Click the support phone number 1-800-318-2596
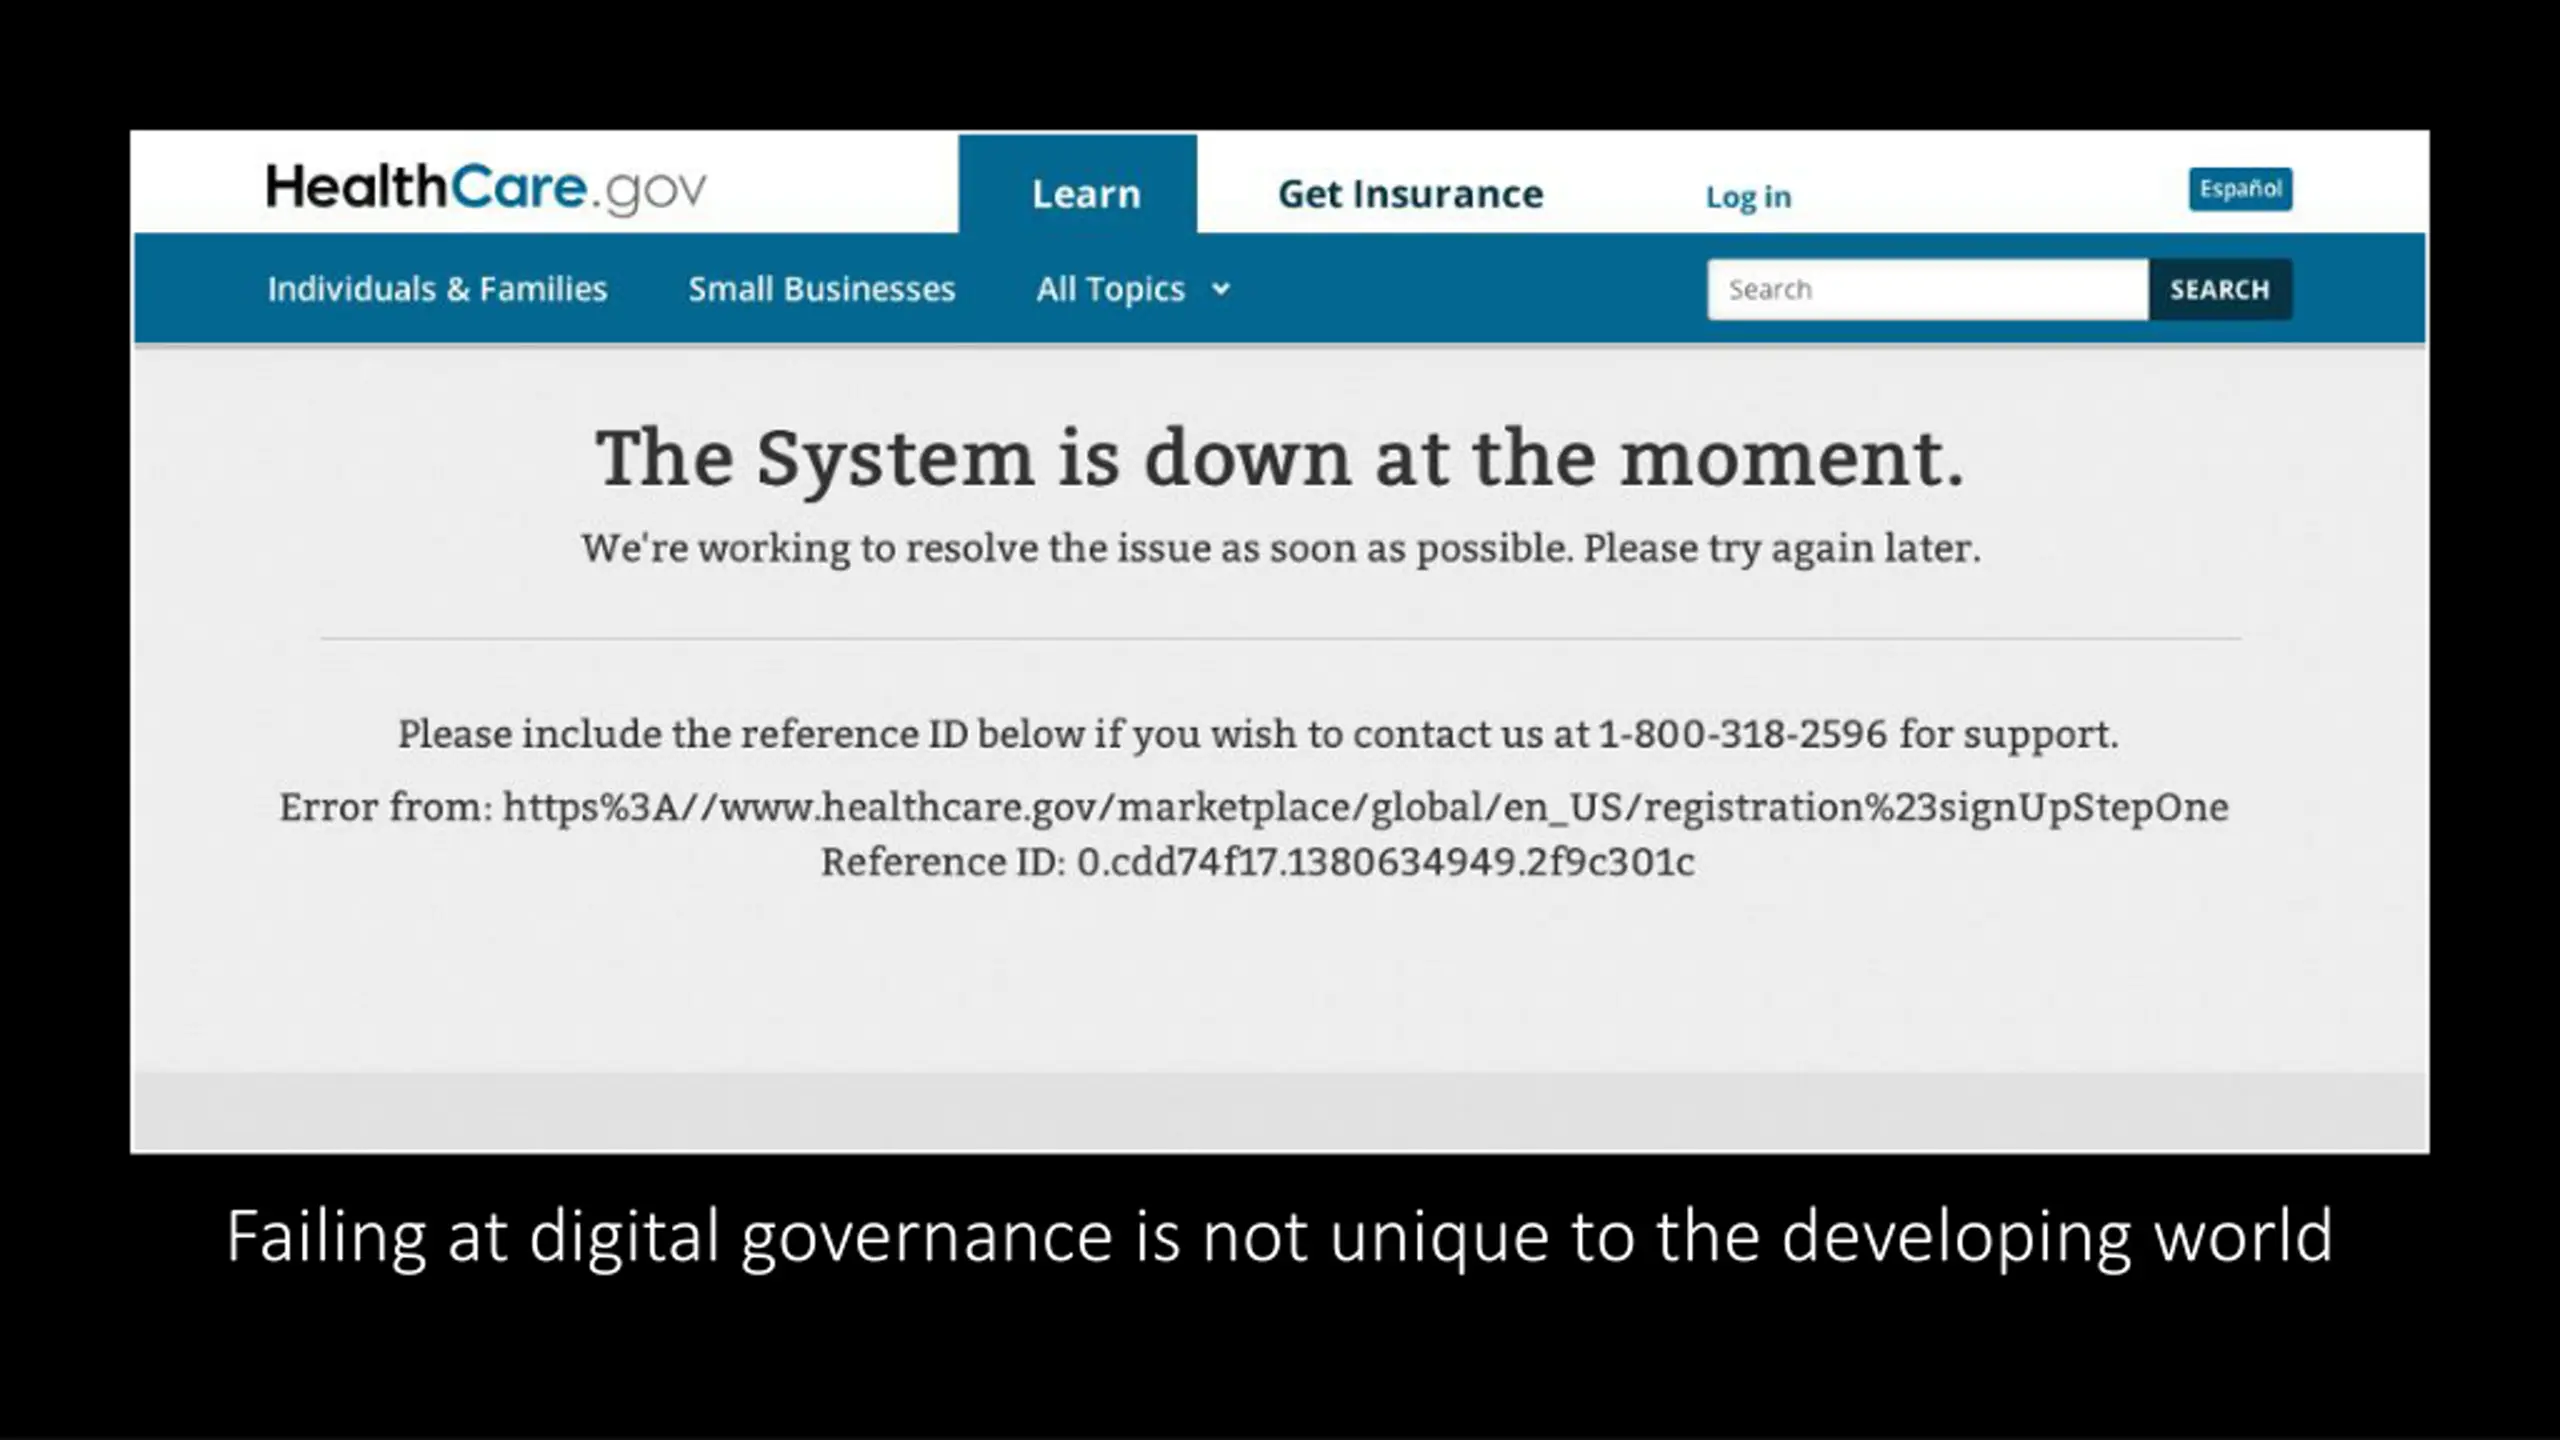This screenshot has width=2560, height=1440. [x=1742, y=734]
